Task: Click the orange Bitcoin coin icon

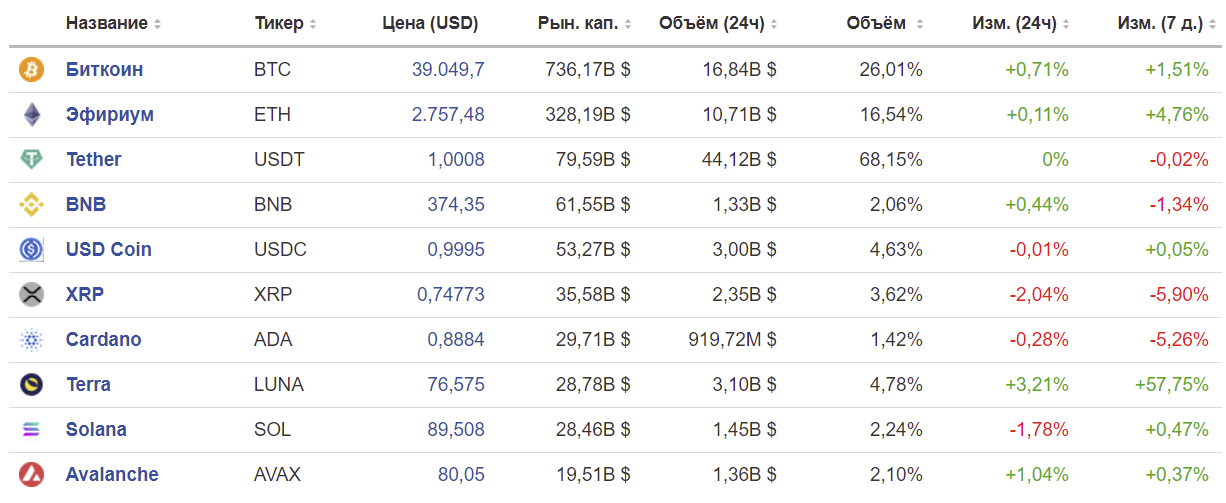Action: point(32,70)
